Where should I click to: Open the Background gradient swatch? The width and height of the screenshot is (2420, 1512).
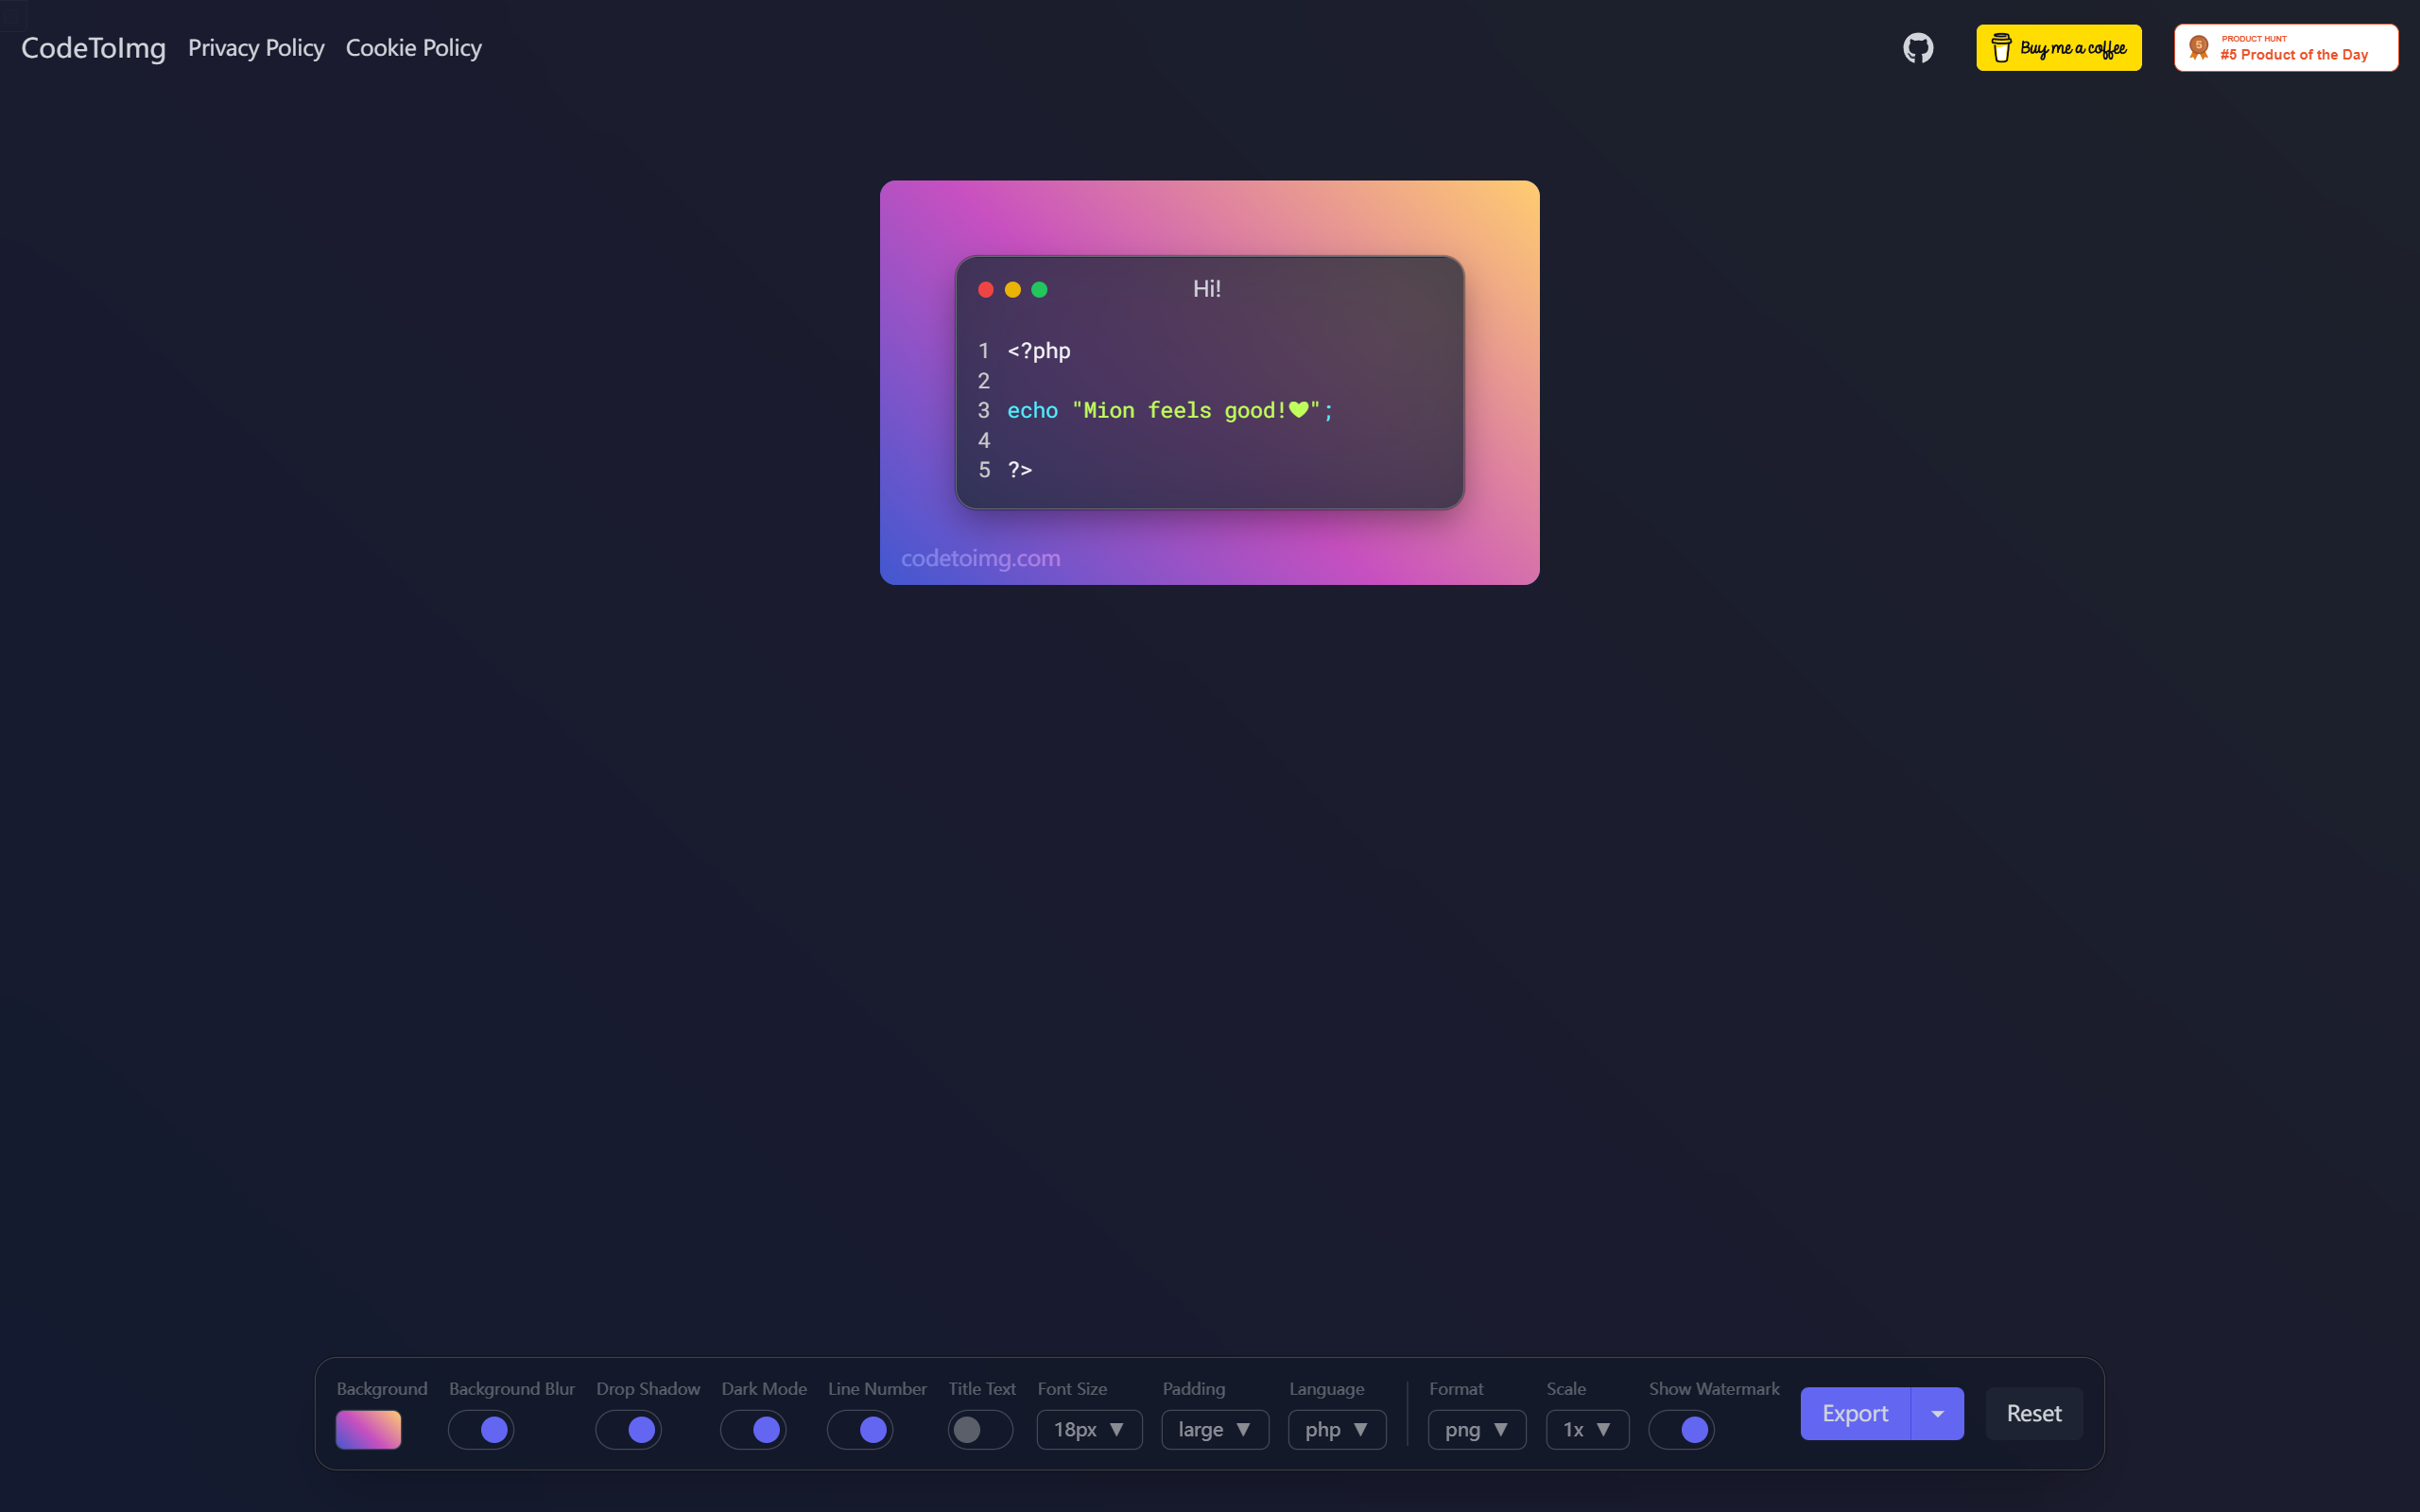point(368,1430)
